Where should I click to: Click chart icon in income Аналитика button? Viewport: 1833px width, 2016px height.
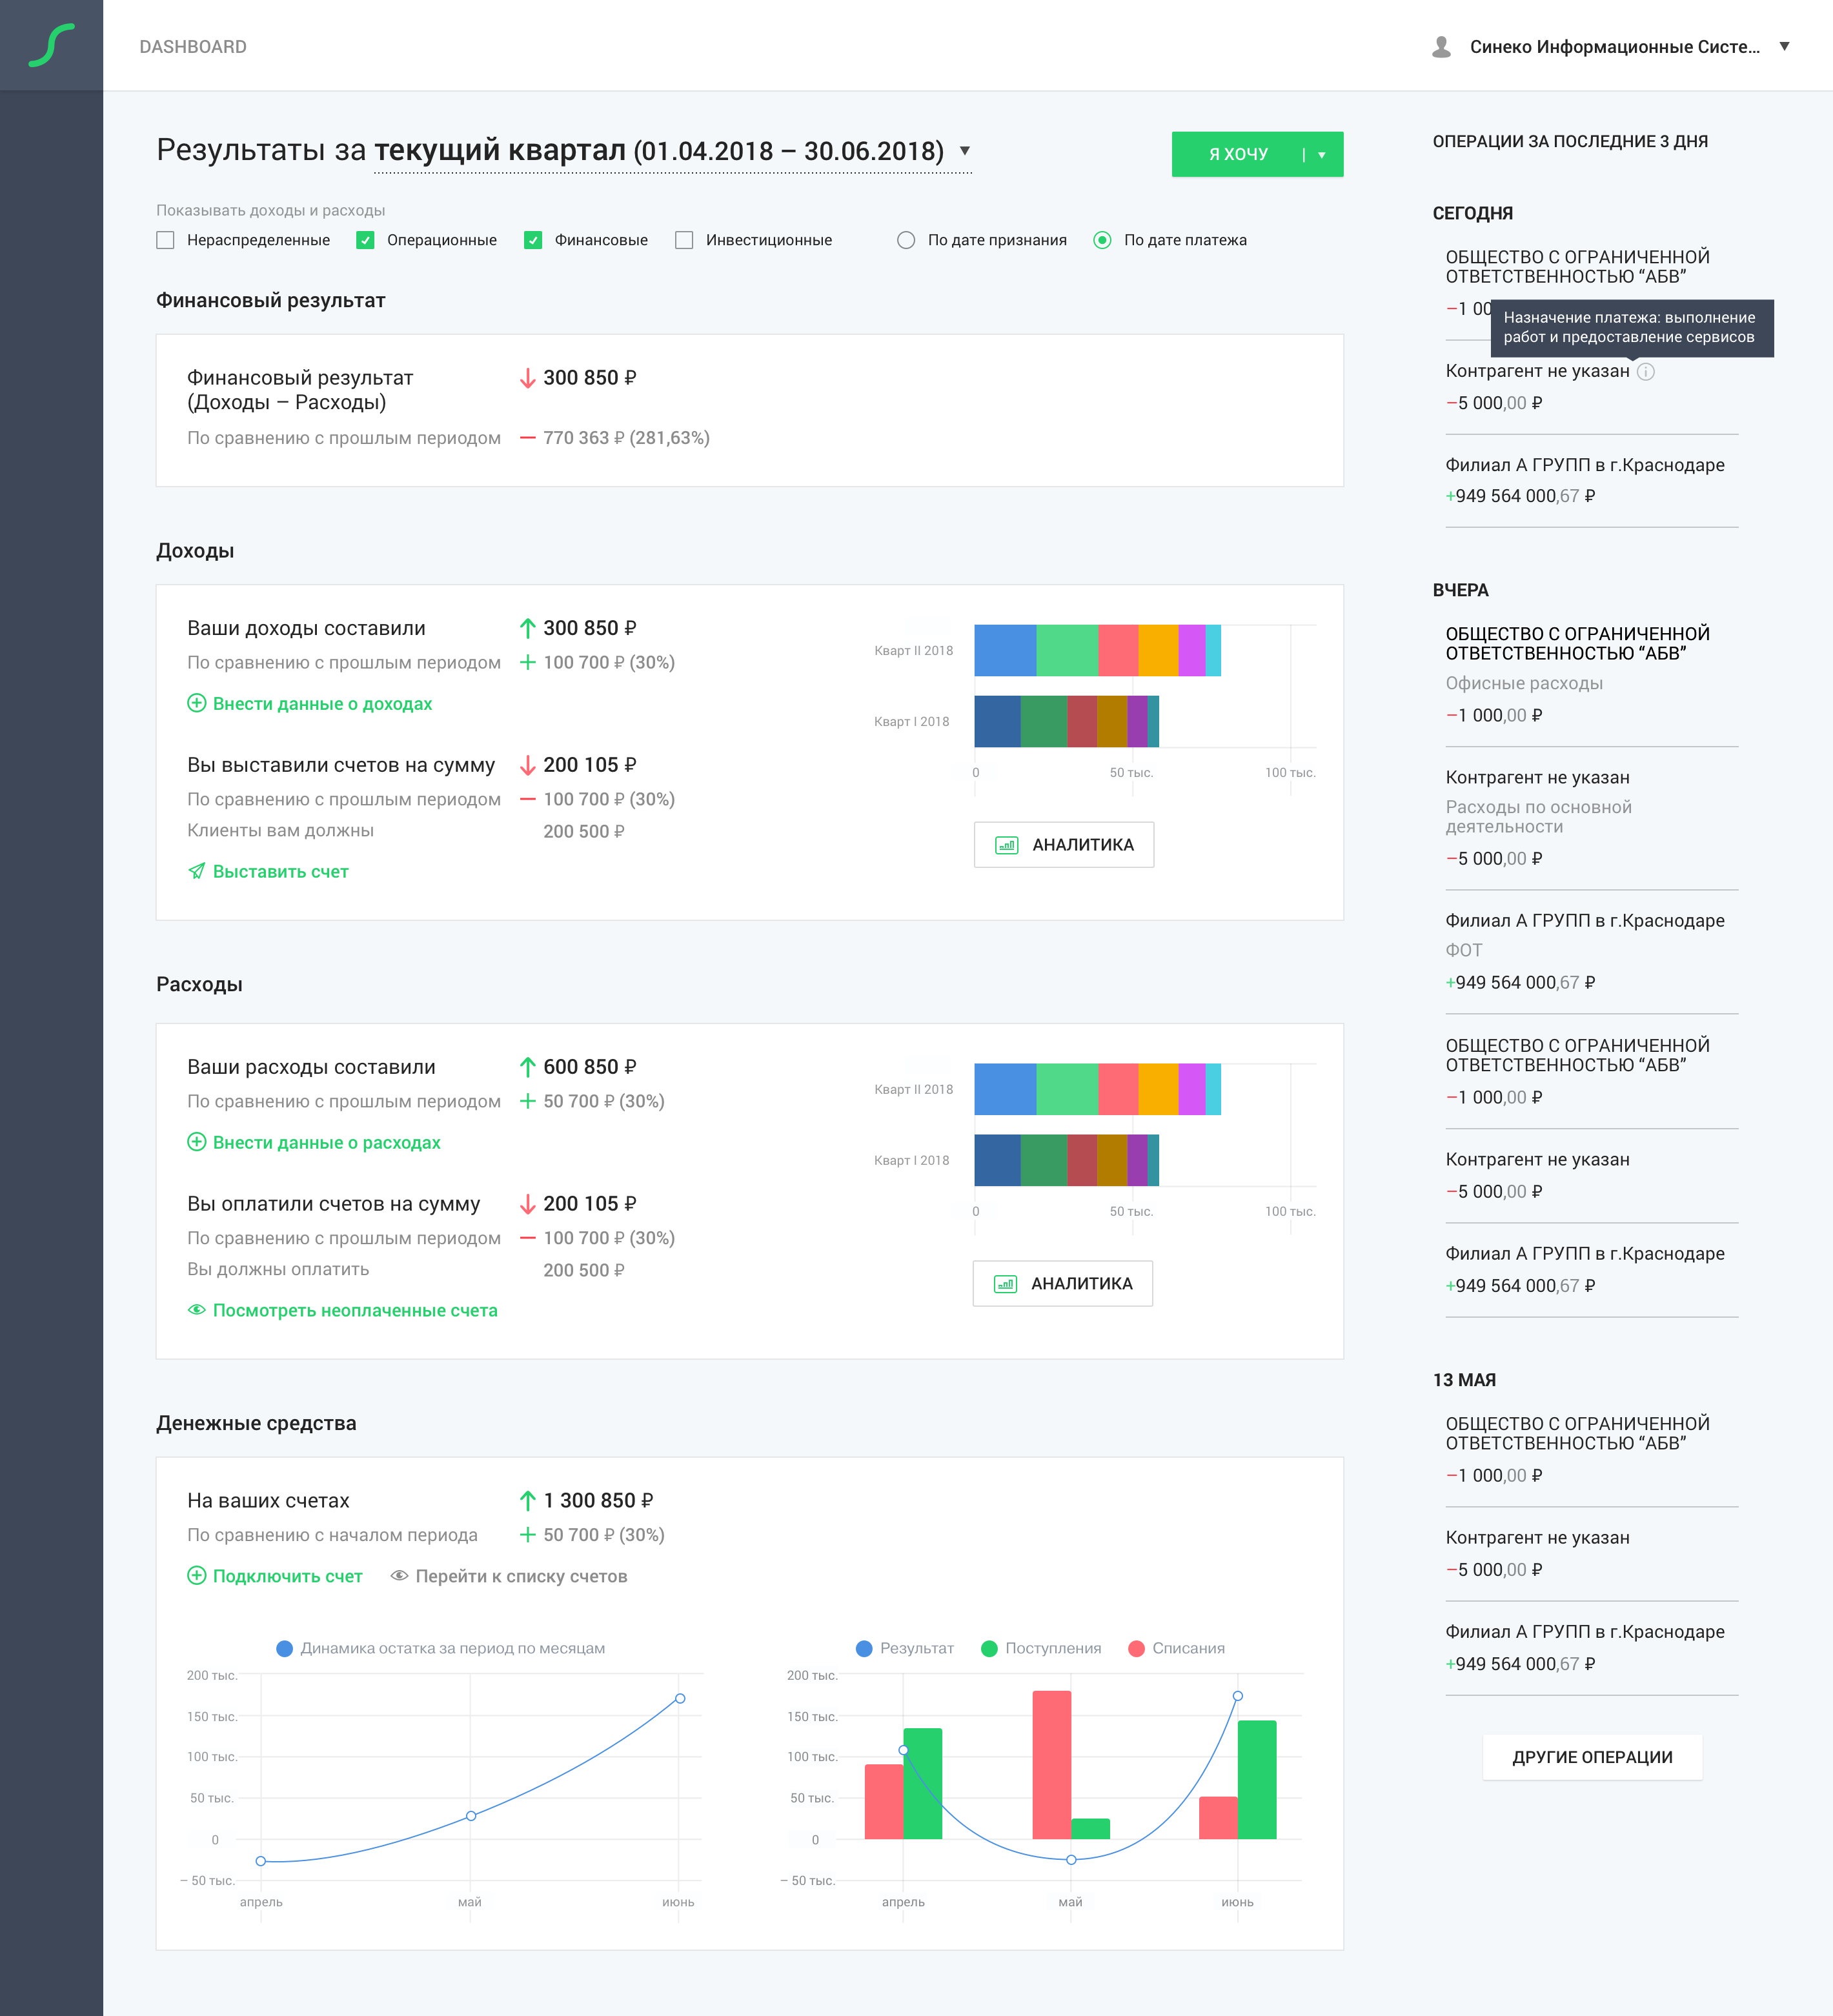point(1006,845)
